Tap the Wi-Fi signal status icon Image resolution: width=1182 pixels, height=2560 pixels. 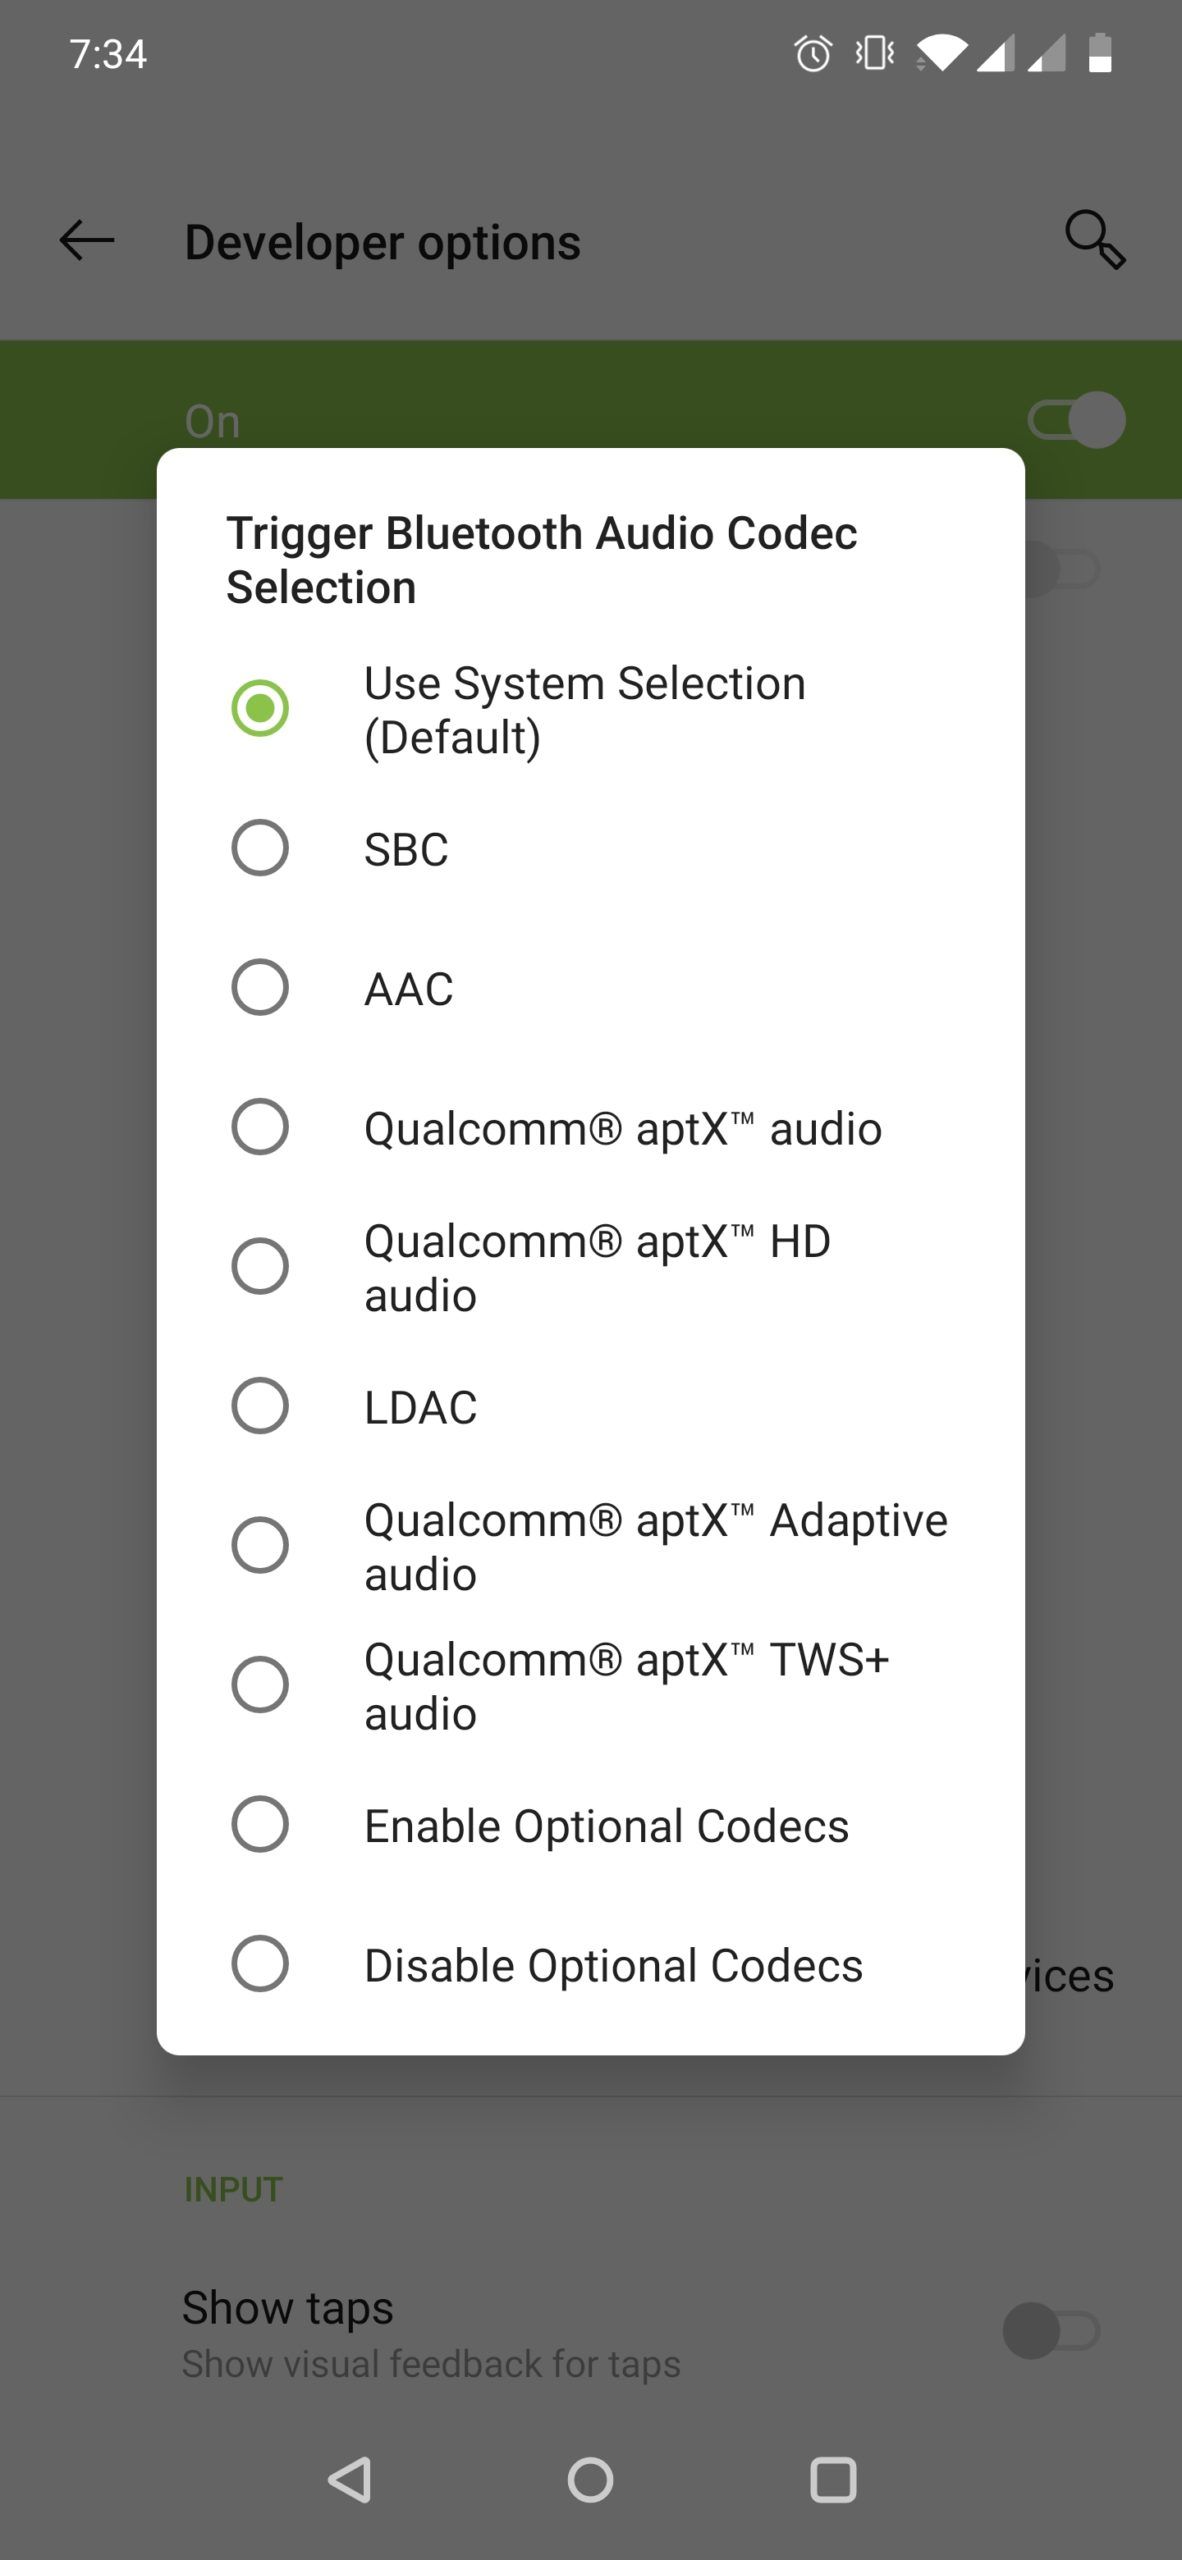point(940,53)
